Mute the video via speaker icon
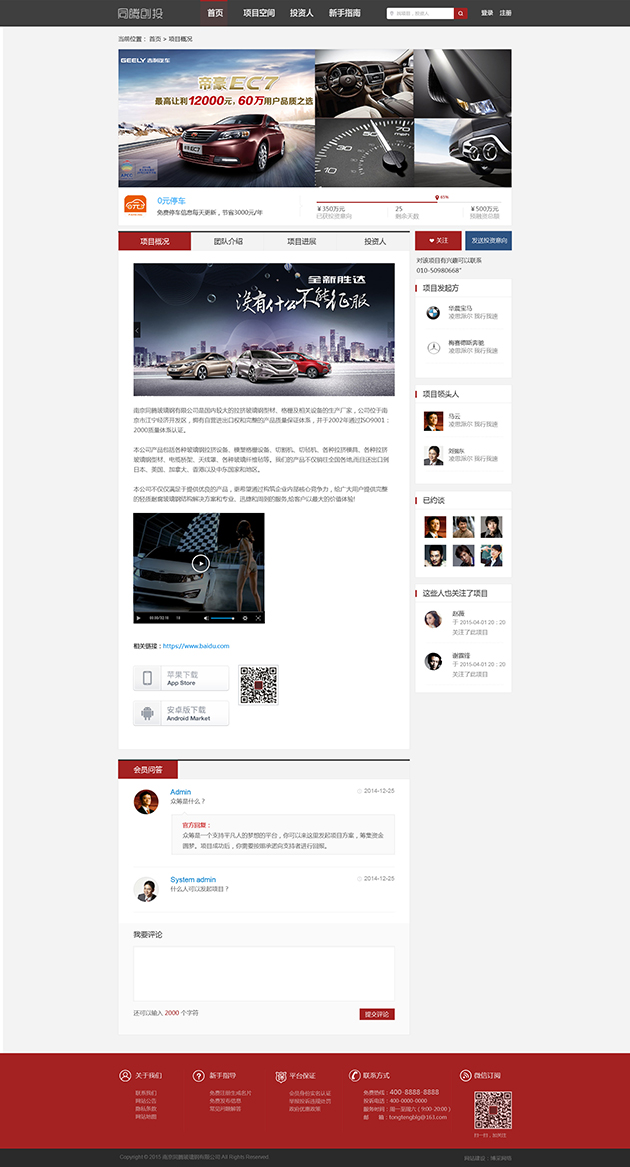 [x=206, y=618]
